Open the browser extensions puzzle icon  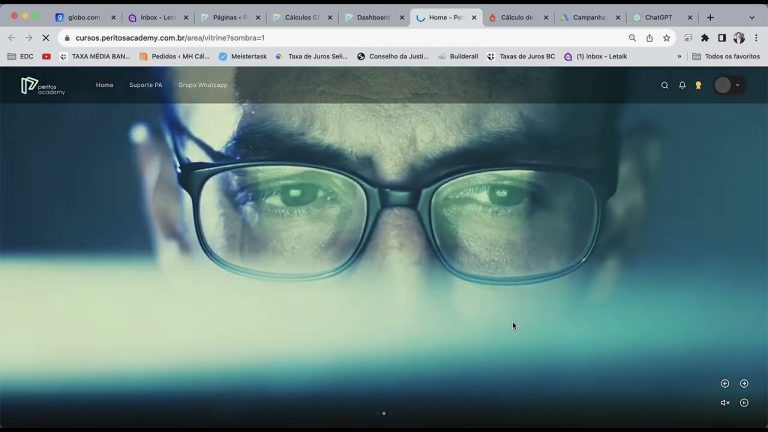(x=705, y=38)
